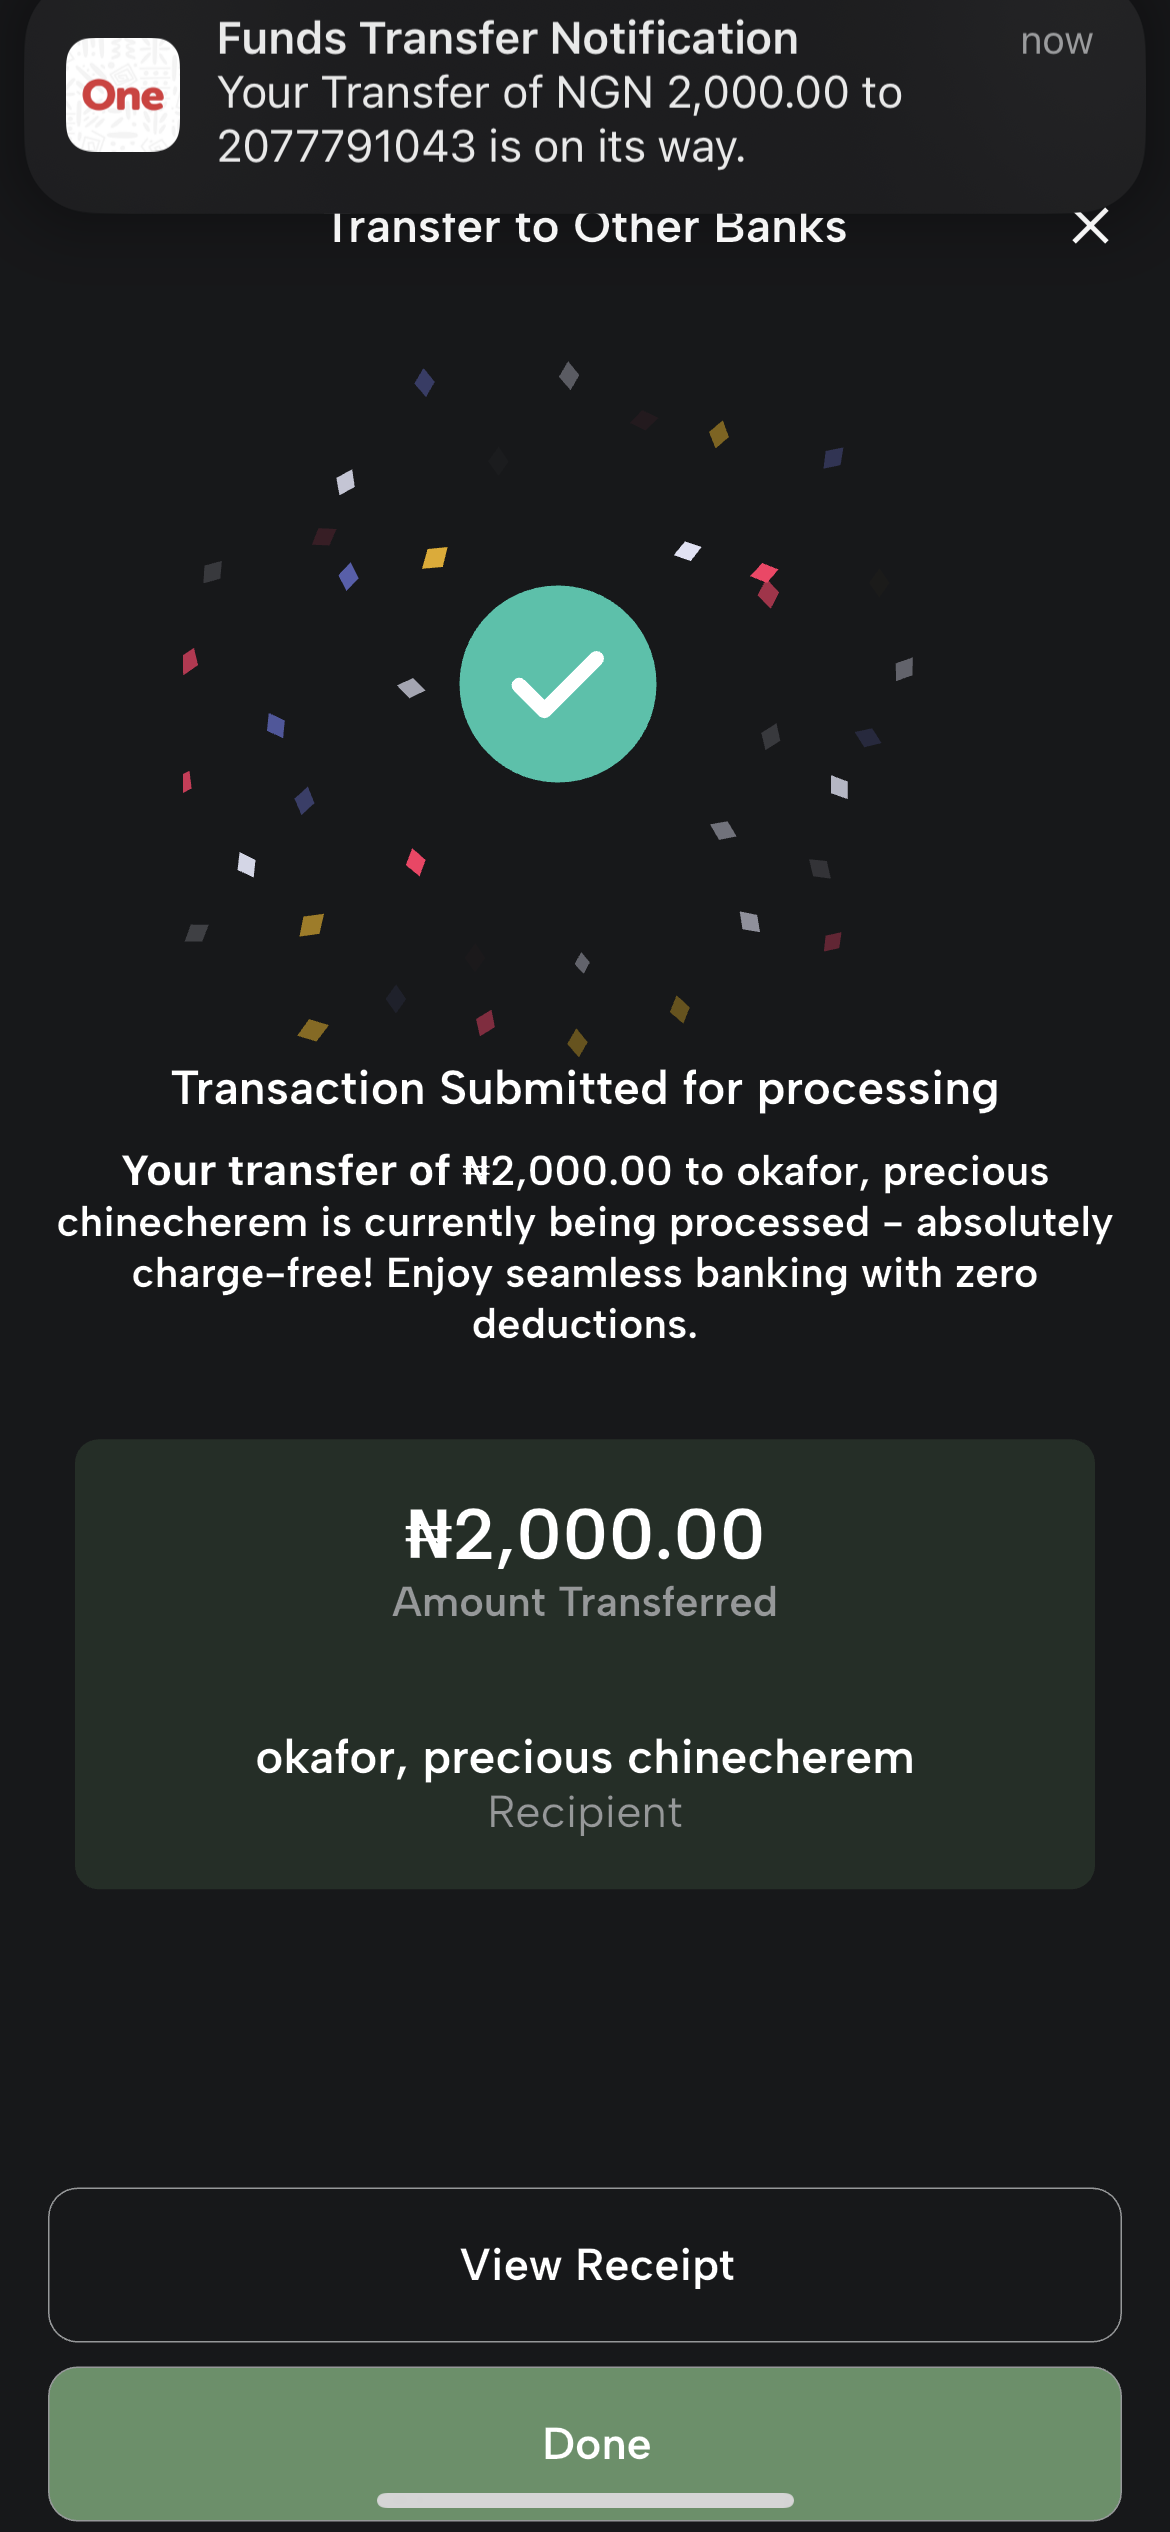Tap the green success checkmark icon
The width and height of the screenshot is (1170, 2532).
pos(558,684)
